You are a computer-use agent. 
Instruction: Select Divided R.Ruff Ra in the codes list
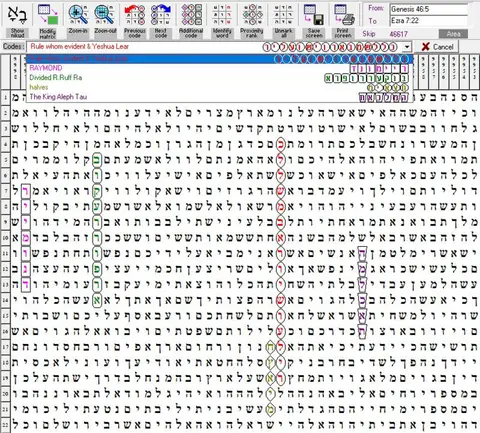point(220,78)
